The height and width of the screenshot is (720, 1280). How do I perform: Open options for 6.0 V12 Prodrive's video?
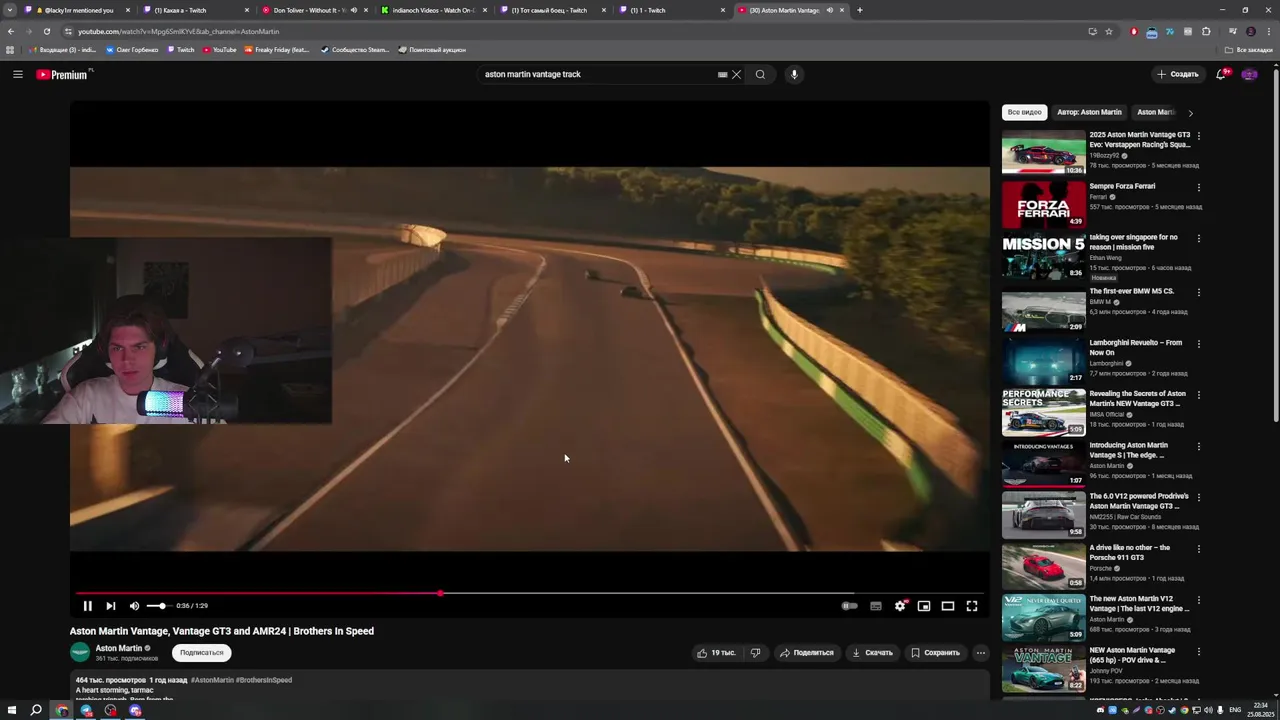click(1198, 497)
